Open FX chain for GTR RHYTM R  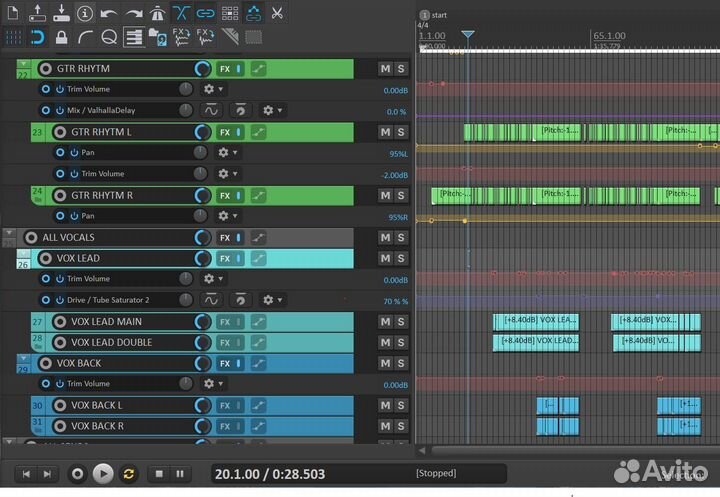click(x=226, y=195)
